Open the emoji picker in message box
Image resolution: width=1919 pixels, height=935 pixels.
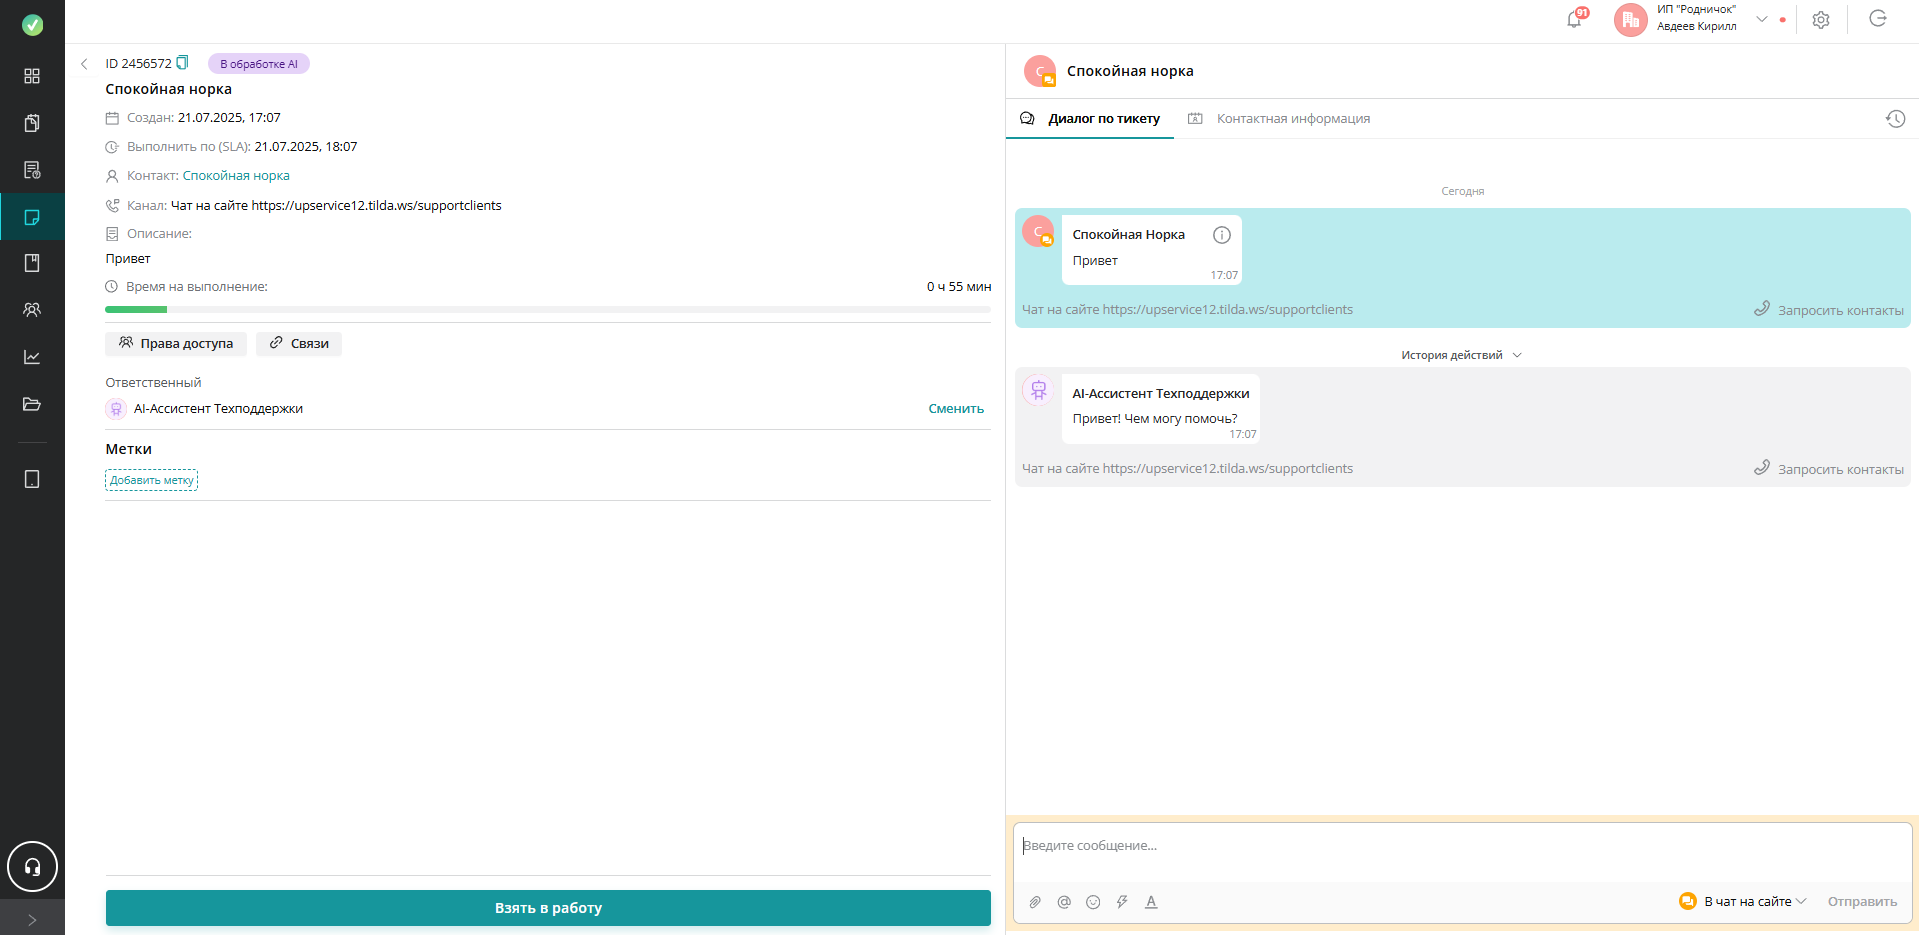pyautogui.click(x=1093, y=902)
